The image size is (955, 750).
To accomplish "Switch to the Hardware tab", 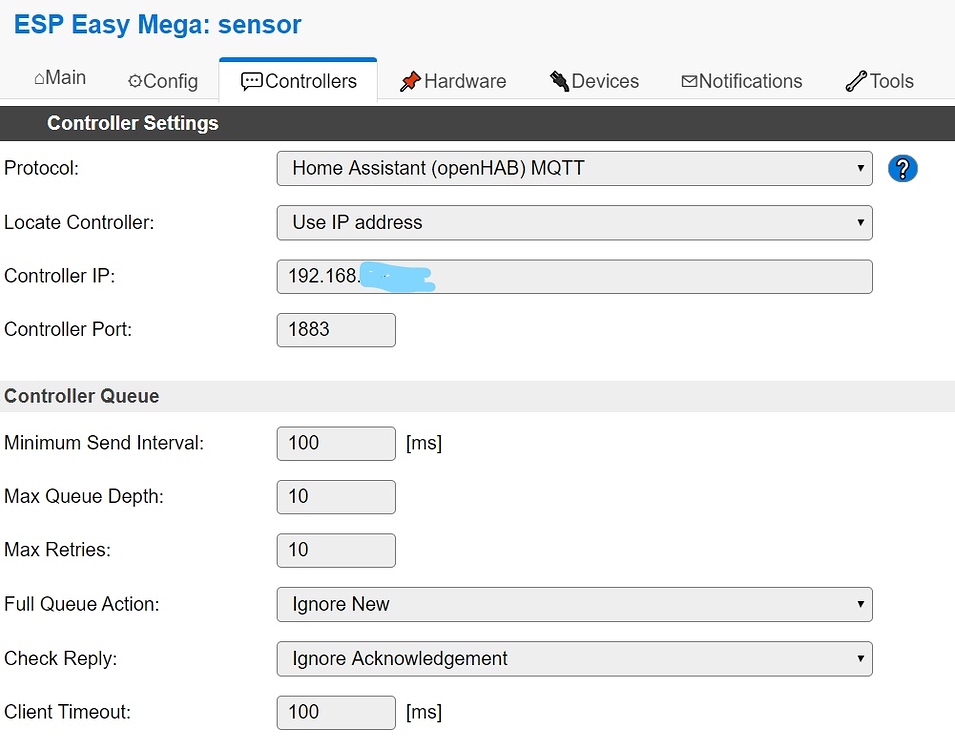I will (x=453, y=81).
